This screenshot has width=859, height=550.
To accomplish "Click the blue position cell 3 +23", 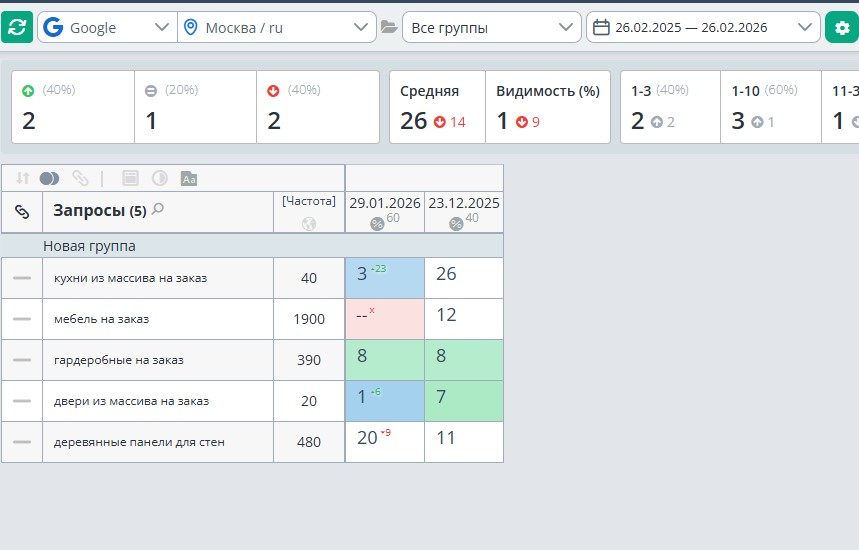I will point(385,278).
